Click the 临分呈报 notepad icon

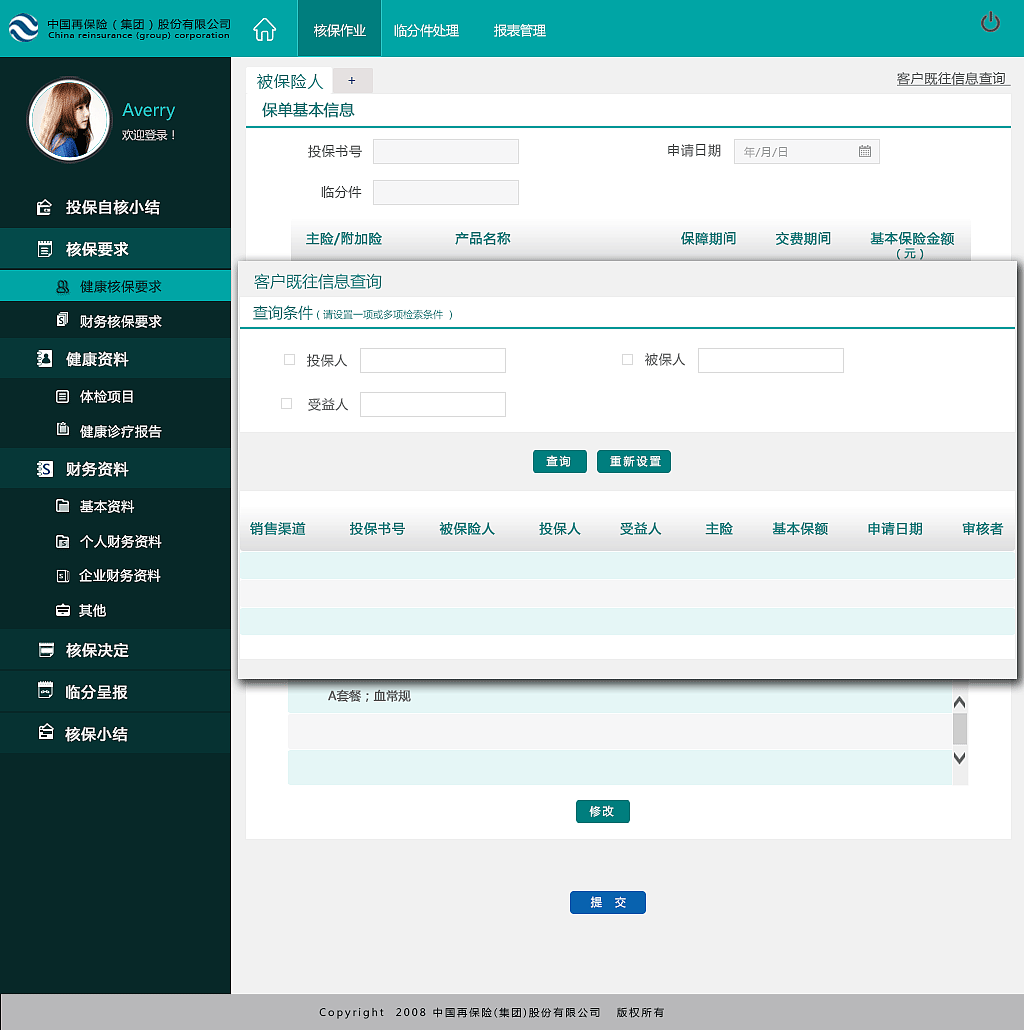tap(44, 690)
